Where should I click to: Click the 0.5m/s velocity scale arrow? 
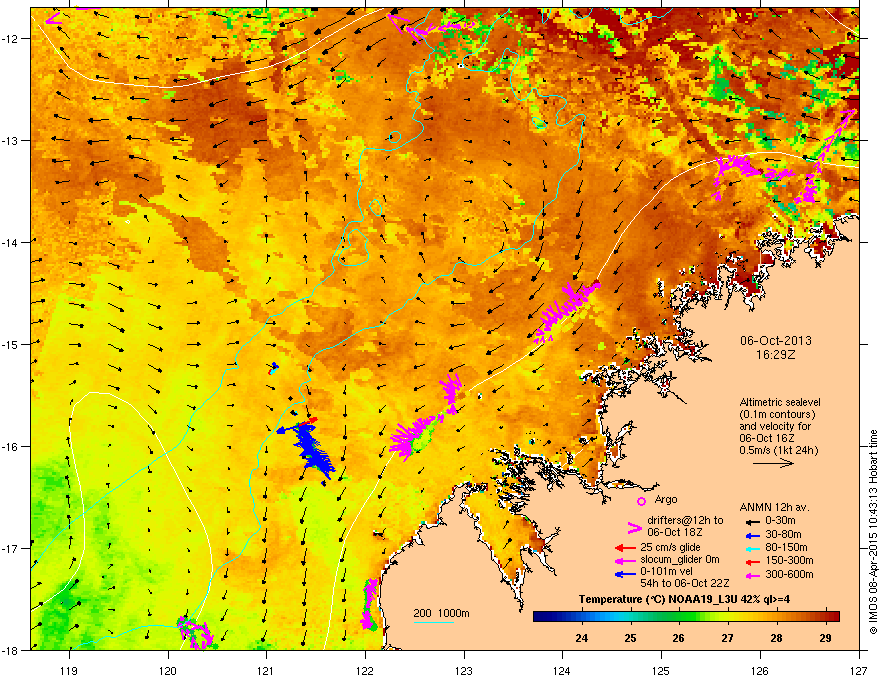tap(773, 463)
